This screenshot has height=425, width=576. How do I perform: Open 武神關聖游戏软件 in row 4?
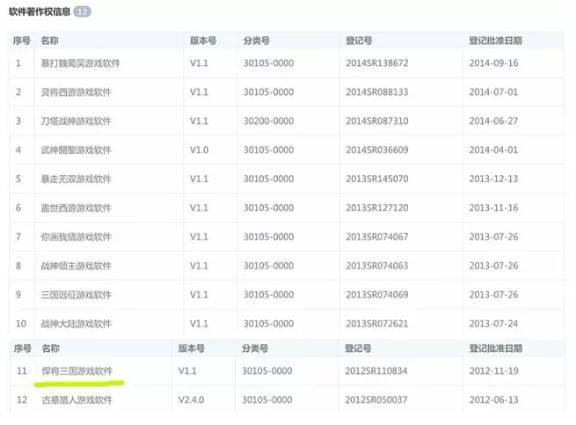76,150
